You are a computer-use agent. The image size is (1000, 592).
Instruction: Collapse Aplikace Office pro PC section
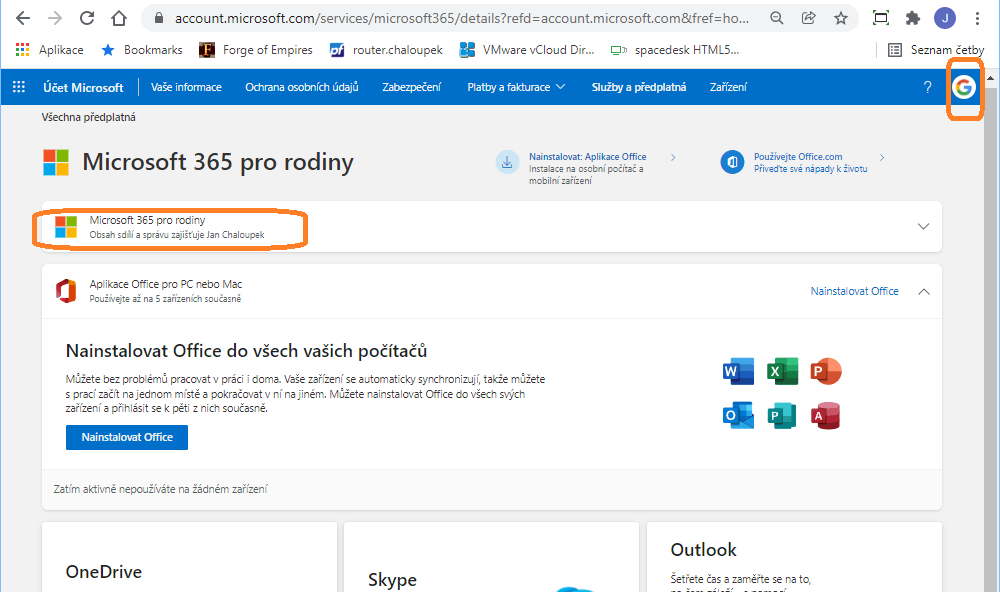click(x=923, y=292)
